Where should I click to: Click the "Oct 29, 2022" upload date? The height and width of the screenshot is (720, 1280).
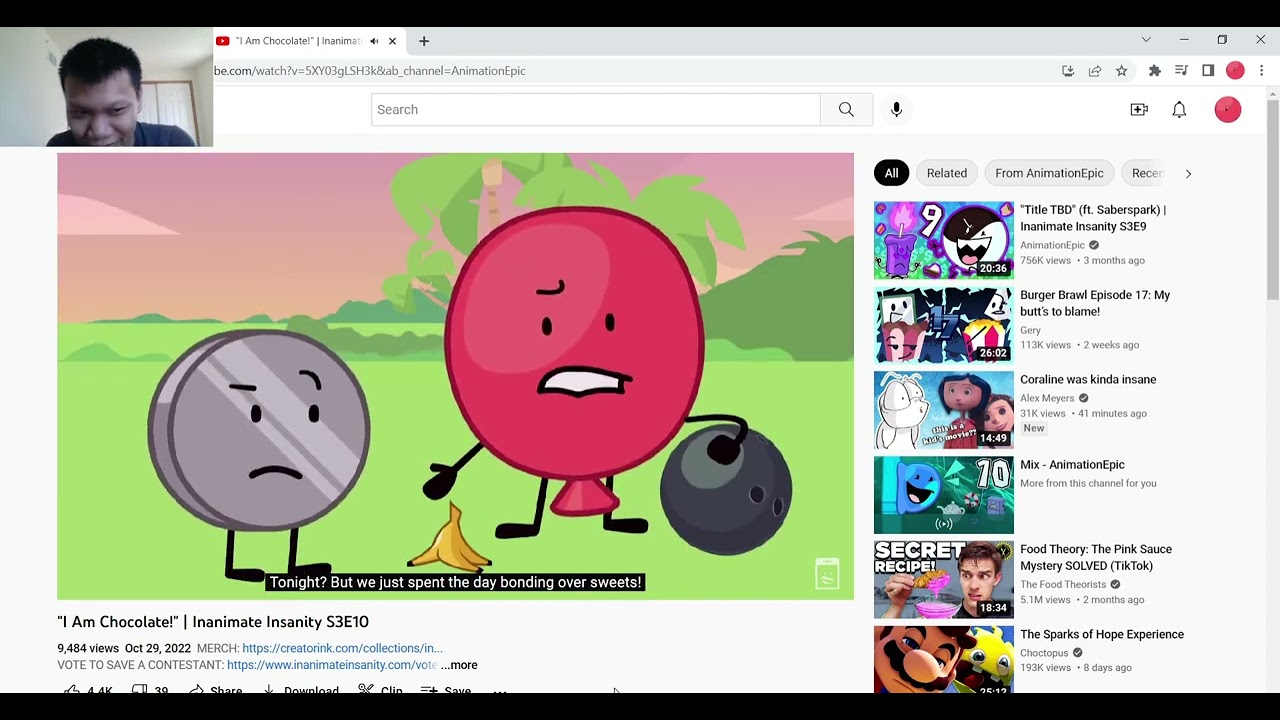(158, 648)
